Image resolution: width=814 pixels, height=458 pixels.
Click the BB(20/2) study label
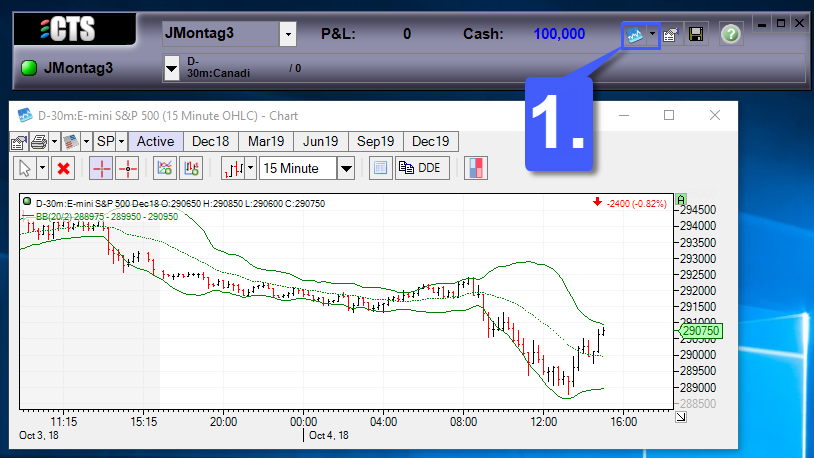click(x=106, y=217)
